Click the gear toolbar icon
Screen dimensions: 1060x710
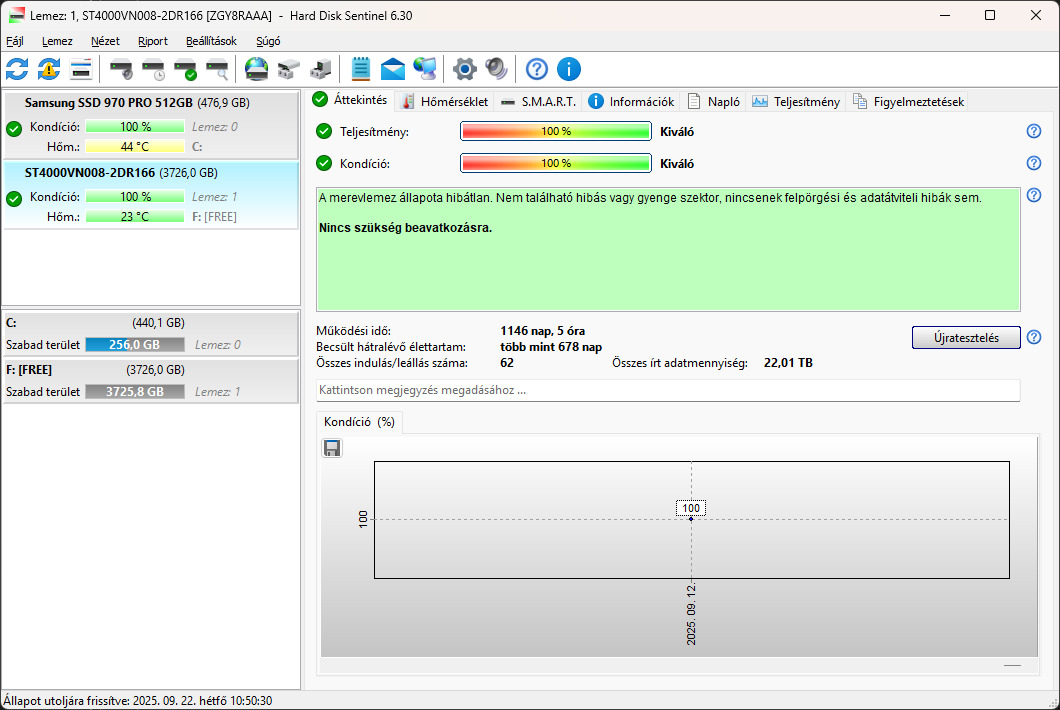pos(464,69)
